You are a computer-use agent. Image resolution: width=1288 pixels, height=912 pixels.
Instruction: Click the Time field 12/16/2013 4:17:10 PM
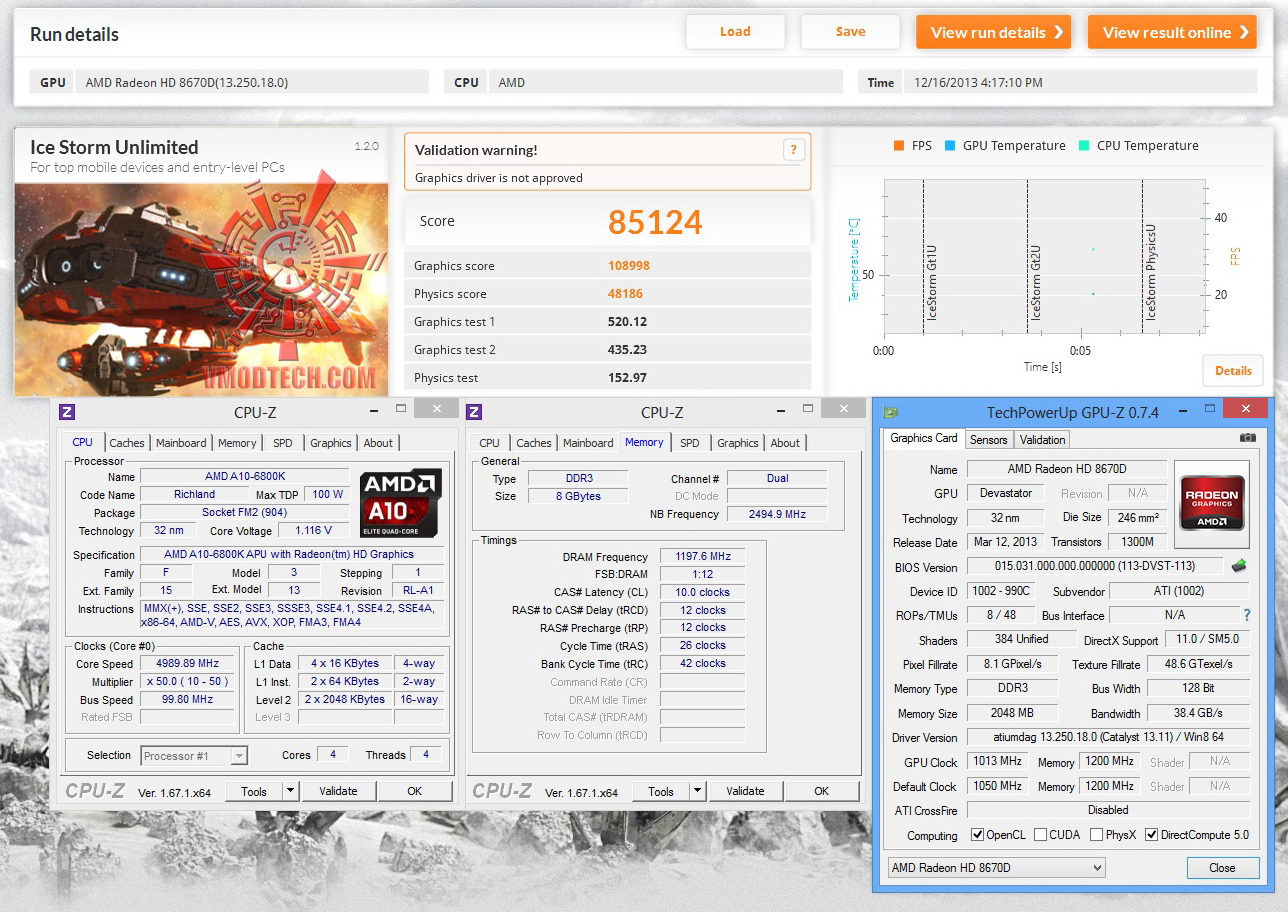1080,83
